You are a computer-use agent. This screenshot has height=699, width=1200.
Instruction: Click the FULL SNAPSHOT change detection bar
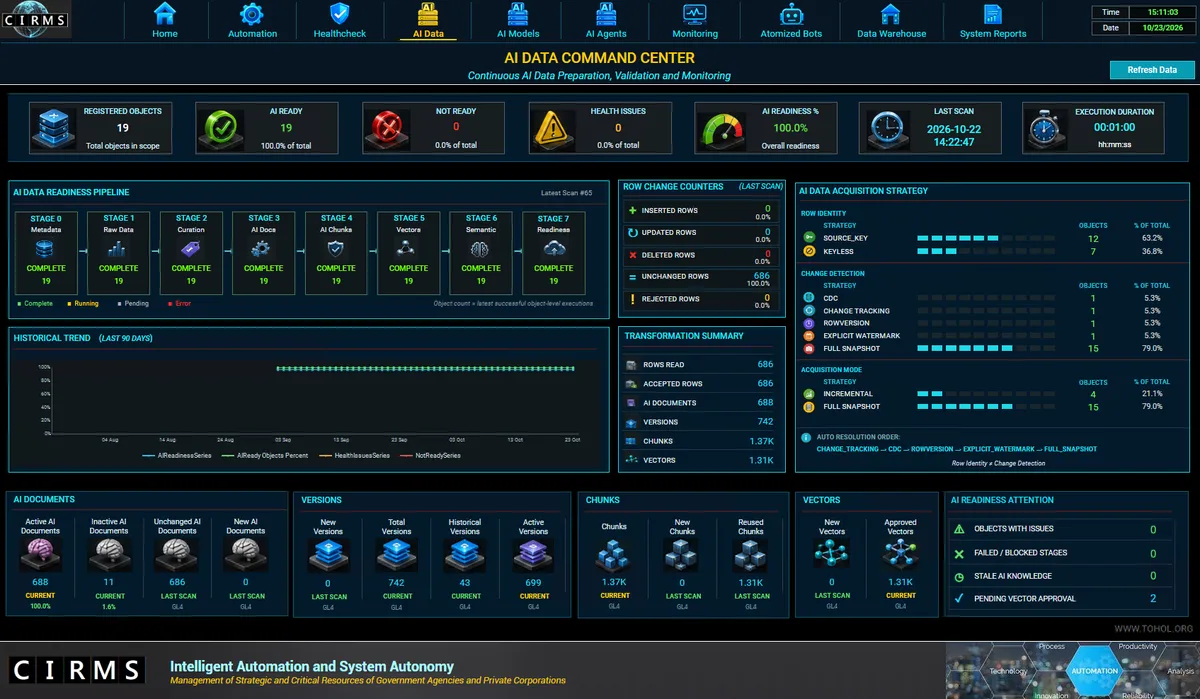click(x=985, y=348)
